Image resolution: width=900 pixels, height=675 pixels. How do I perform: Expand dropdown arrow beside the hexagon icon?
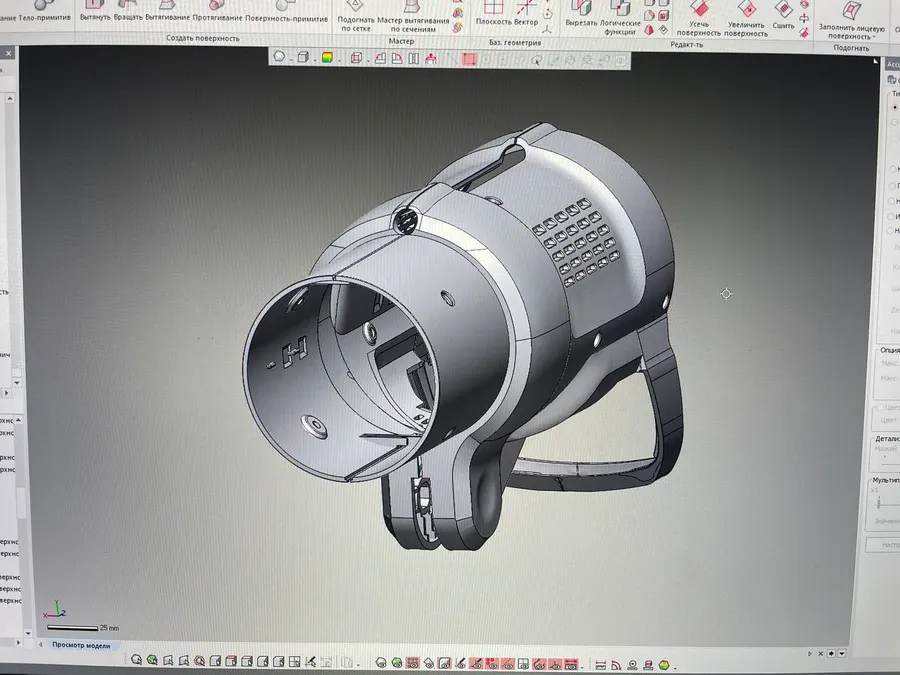click(x=290, y=59)
